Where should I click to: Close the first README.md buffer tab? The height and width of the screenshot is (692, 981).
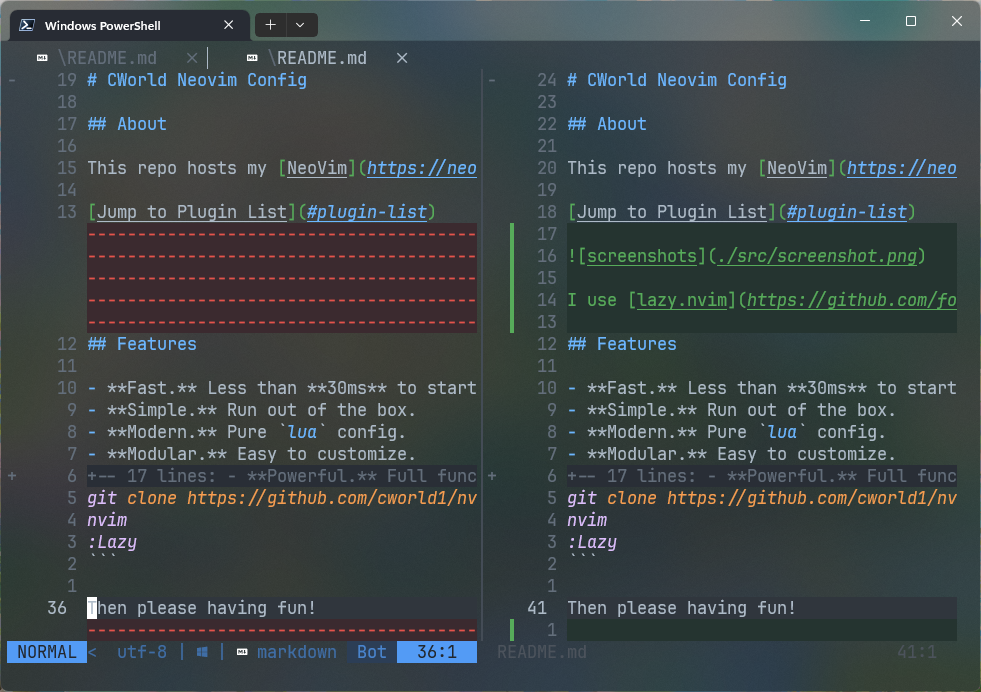click(x=192, y=58)
